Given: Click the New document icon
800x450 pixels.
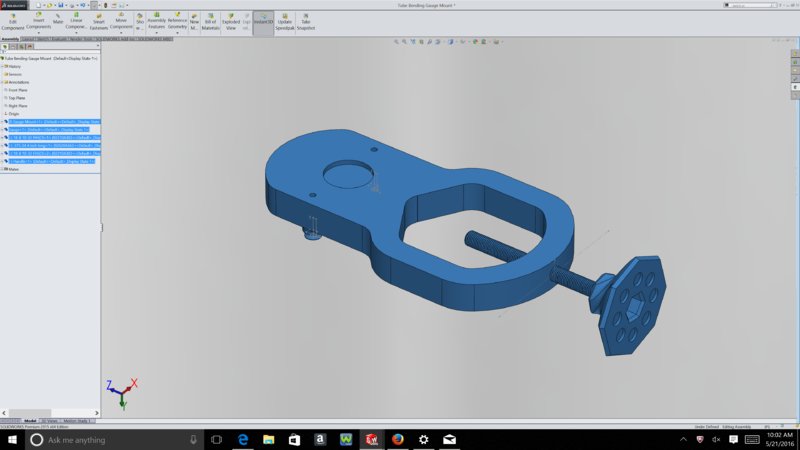Looking at the screenshot, I should coord(38,5).
